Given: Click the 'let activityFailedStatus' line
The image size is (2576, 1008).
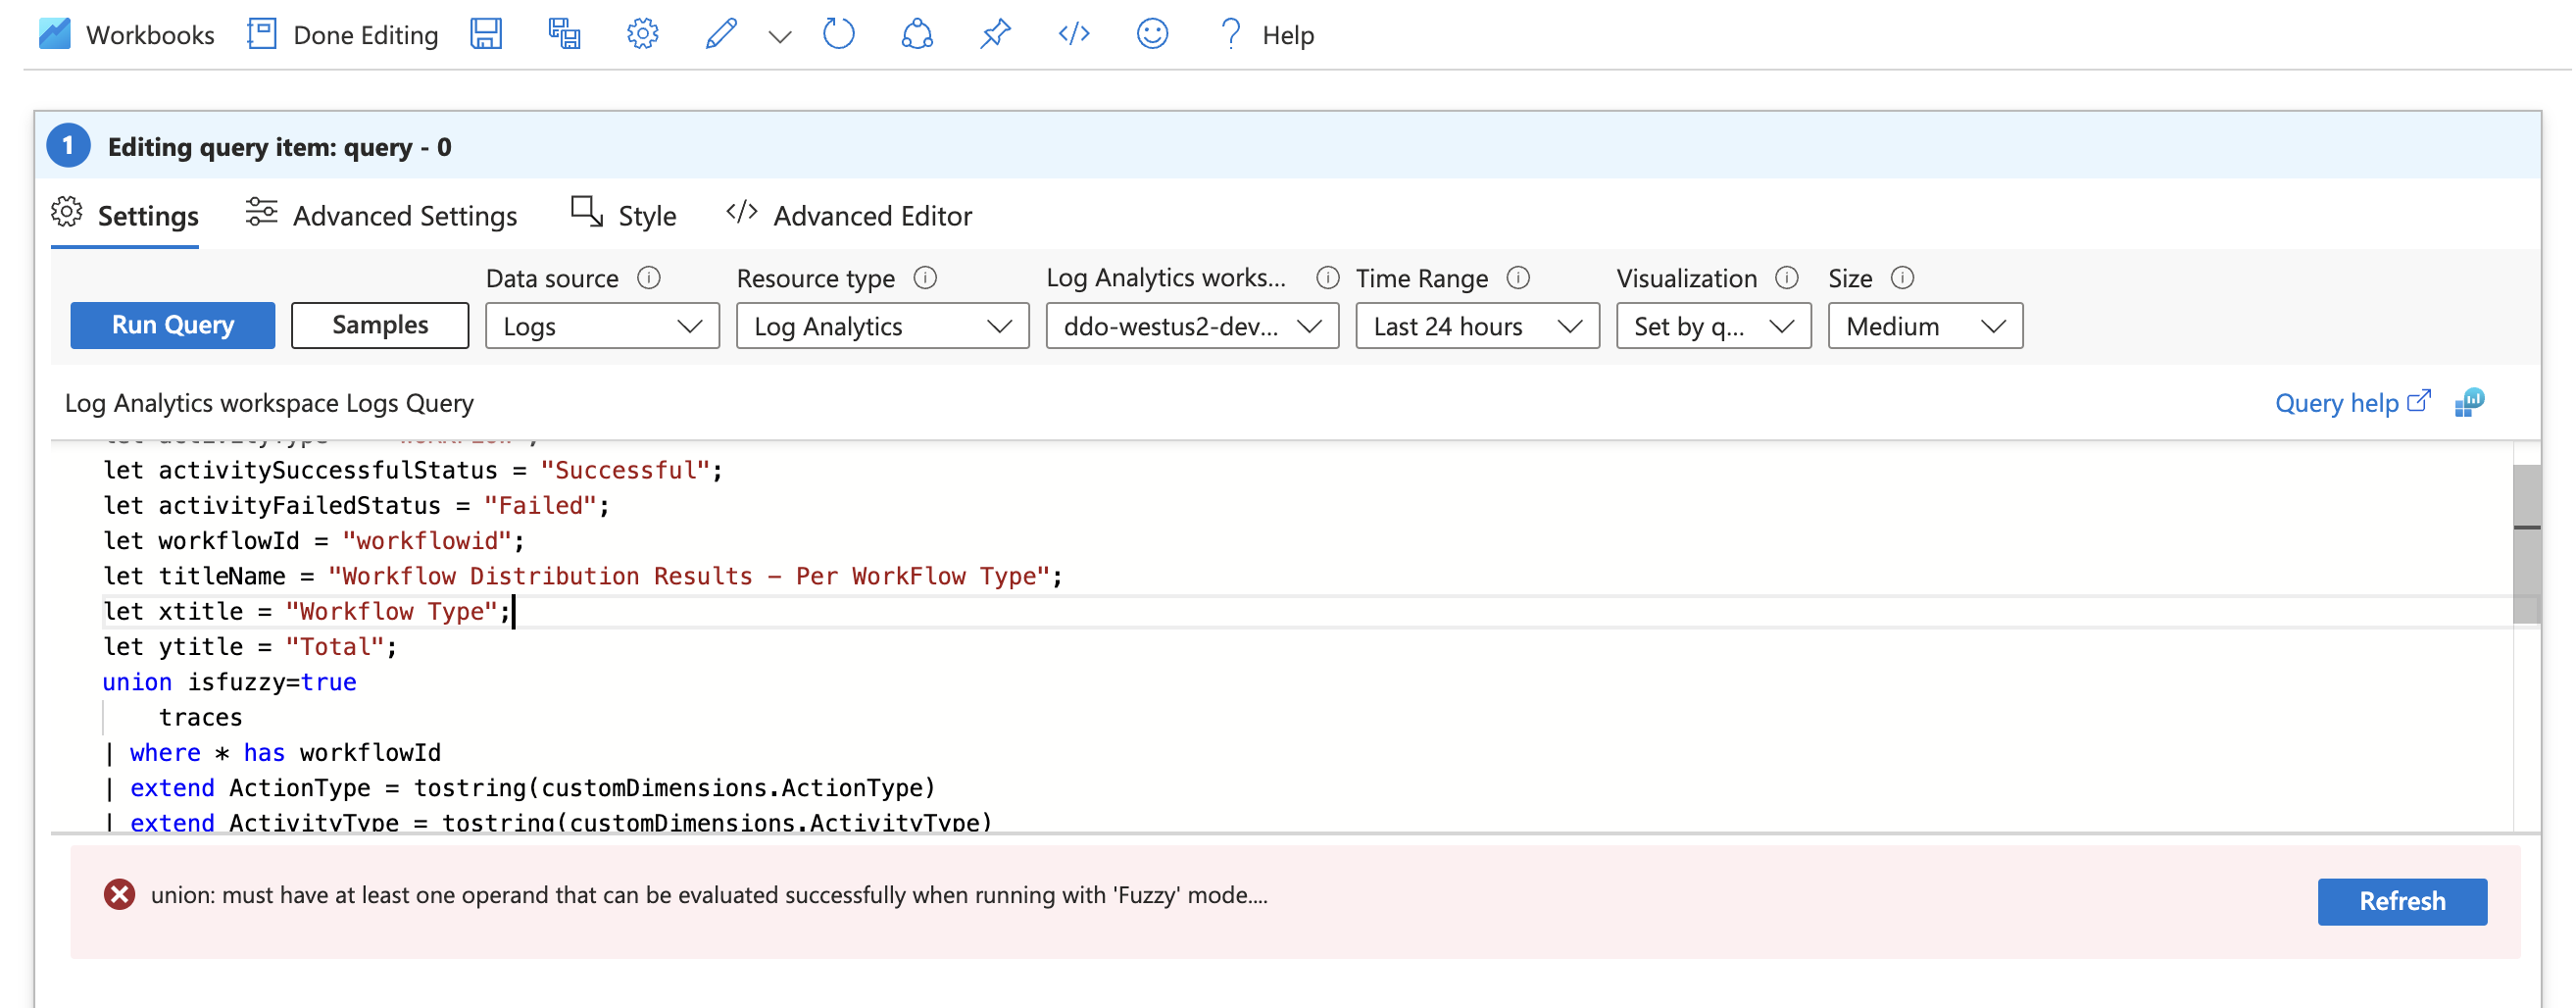Looking at the screenshot, I should coord(356,506).
